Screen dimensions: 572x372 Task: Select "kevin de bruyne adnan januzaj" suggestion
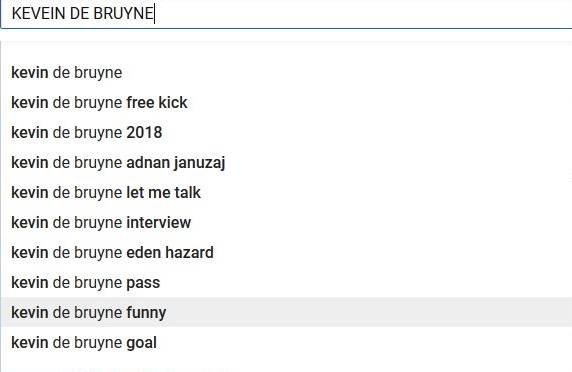pos(286,163)
